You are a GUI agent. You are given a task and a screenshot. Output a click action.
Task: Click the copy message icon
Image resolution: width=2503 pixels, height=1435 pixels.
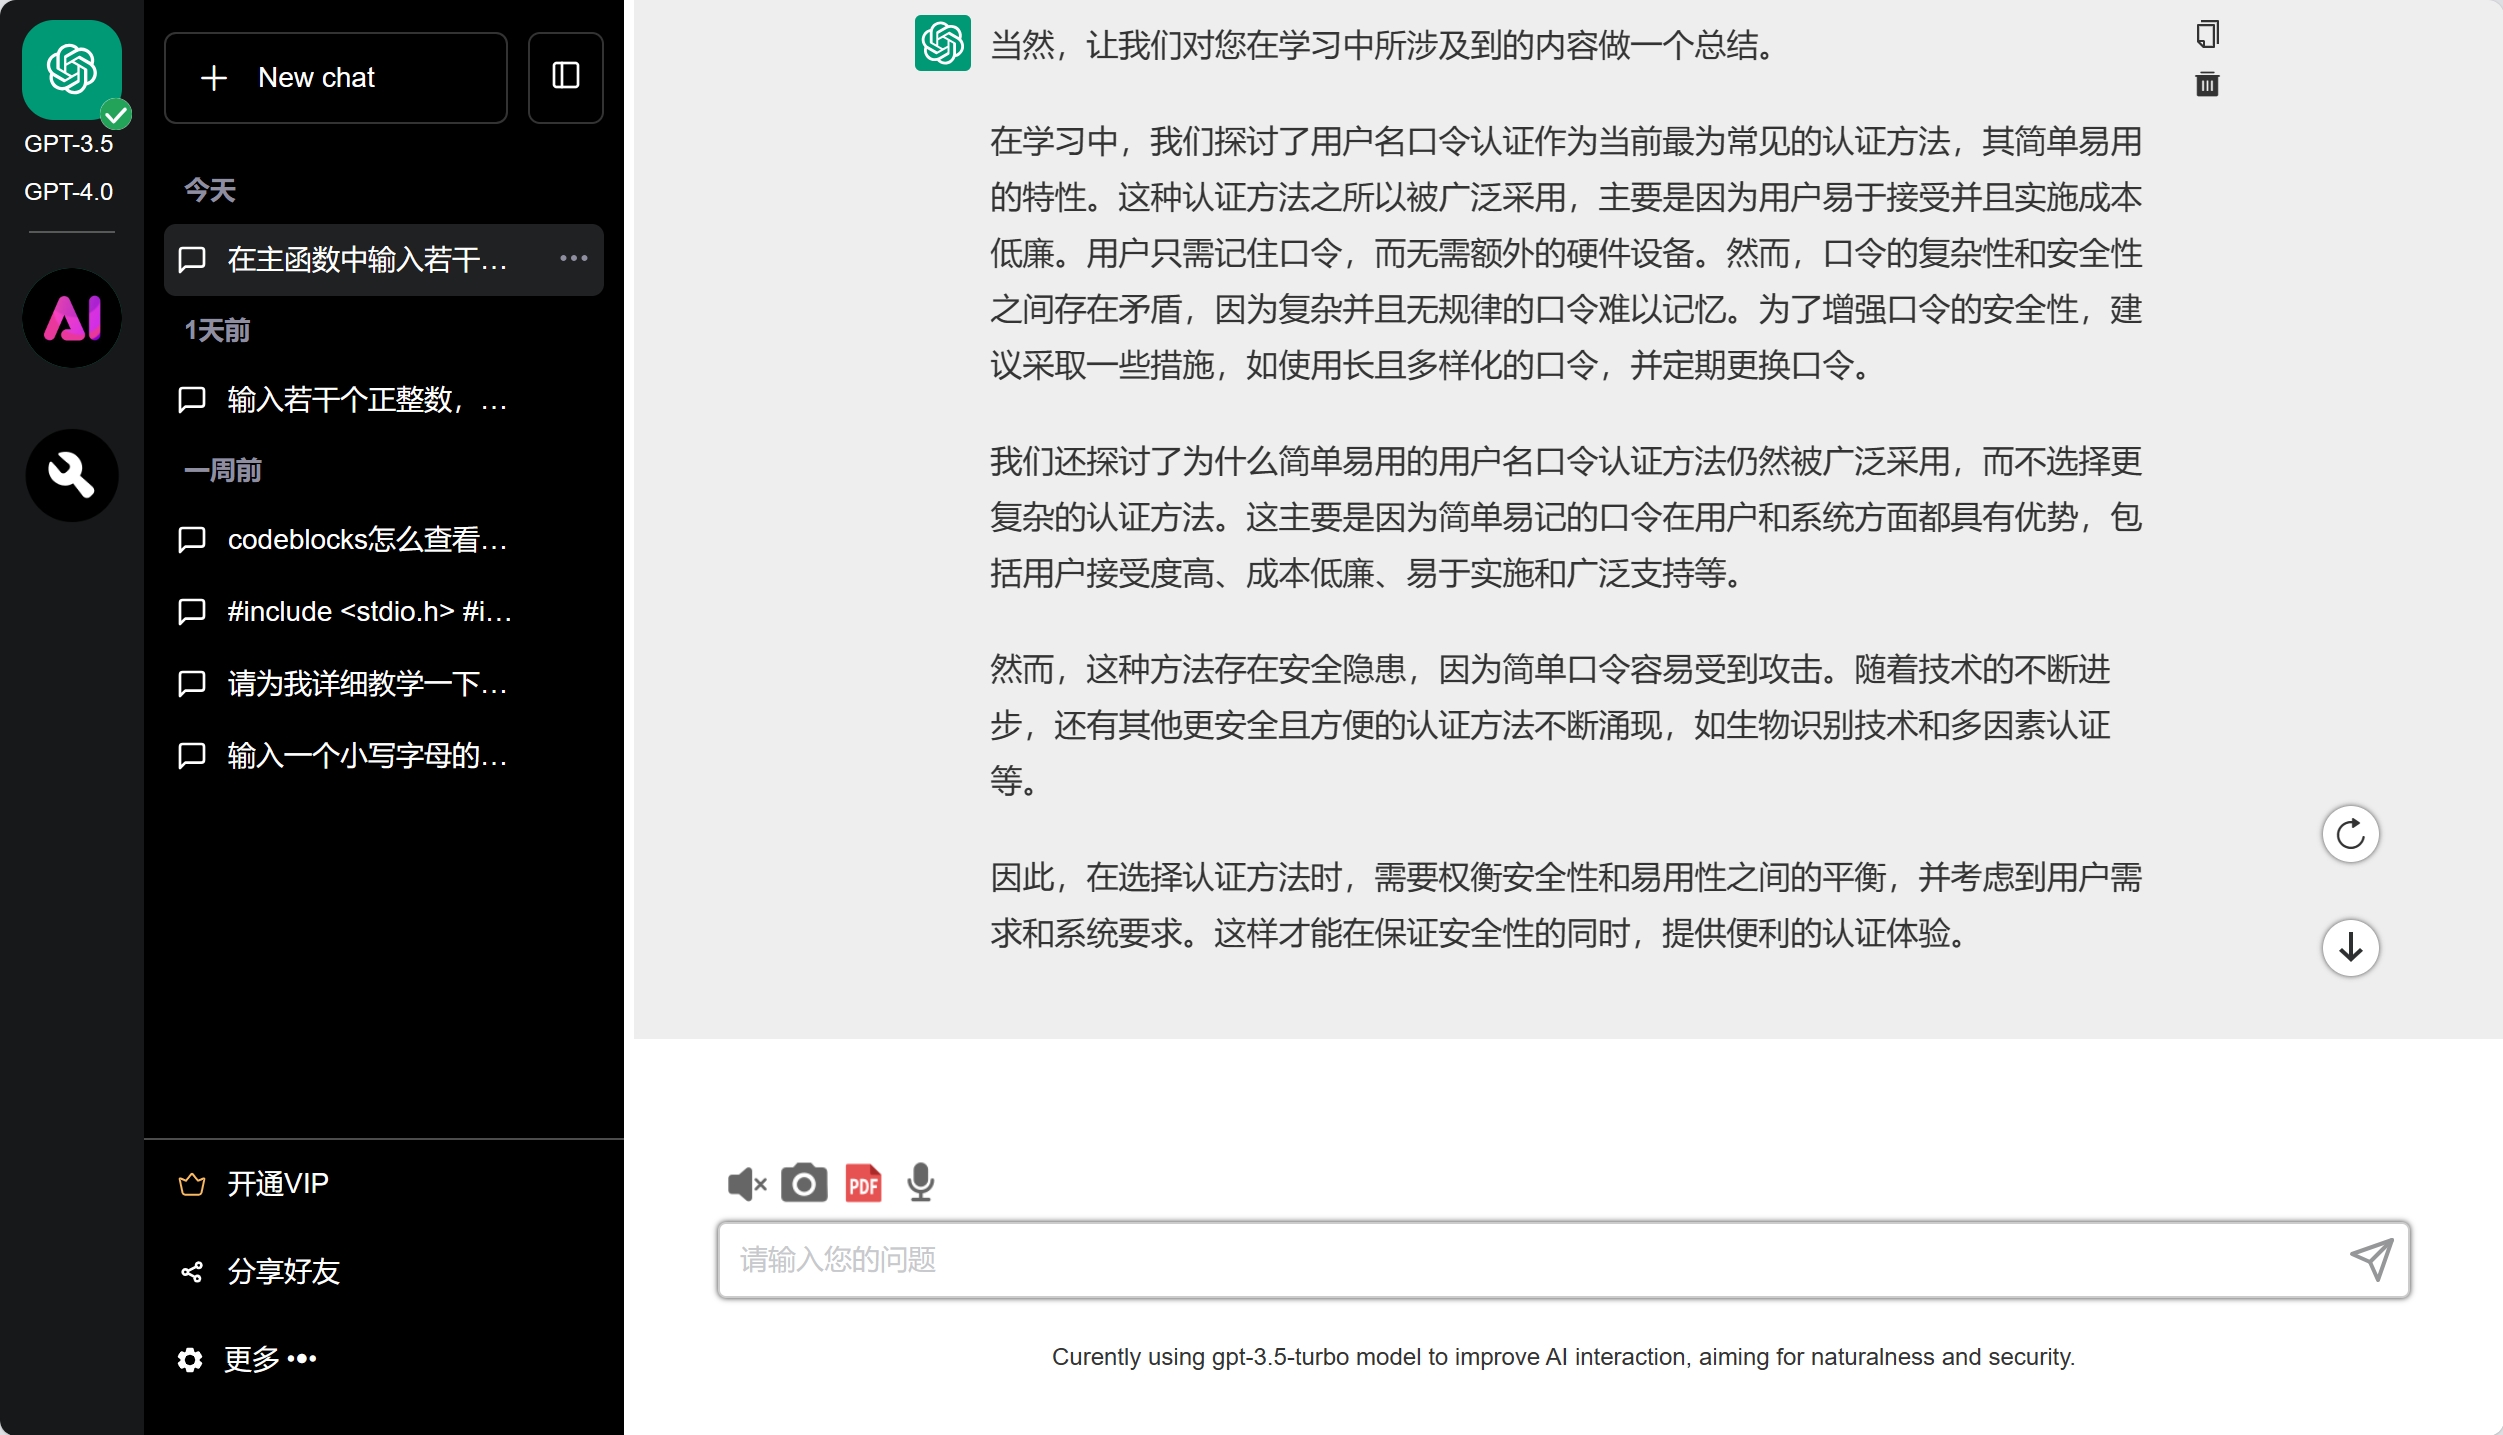coord(2207,35)
